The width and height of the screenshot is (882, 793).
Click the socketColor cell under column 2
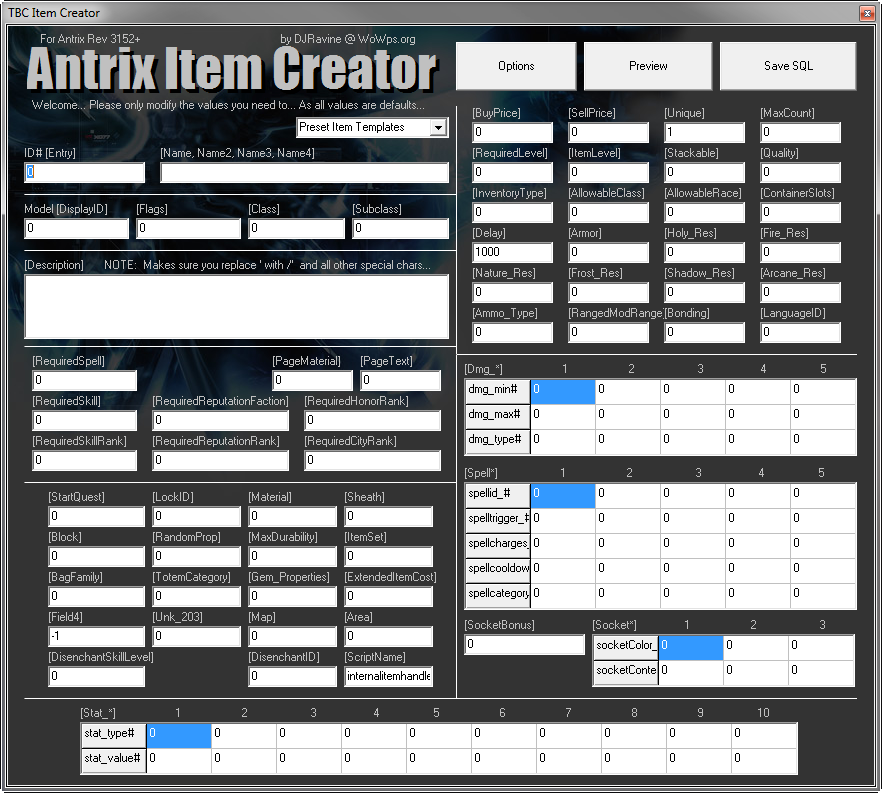pos(755,648)
